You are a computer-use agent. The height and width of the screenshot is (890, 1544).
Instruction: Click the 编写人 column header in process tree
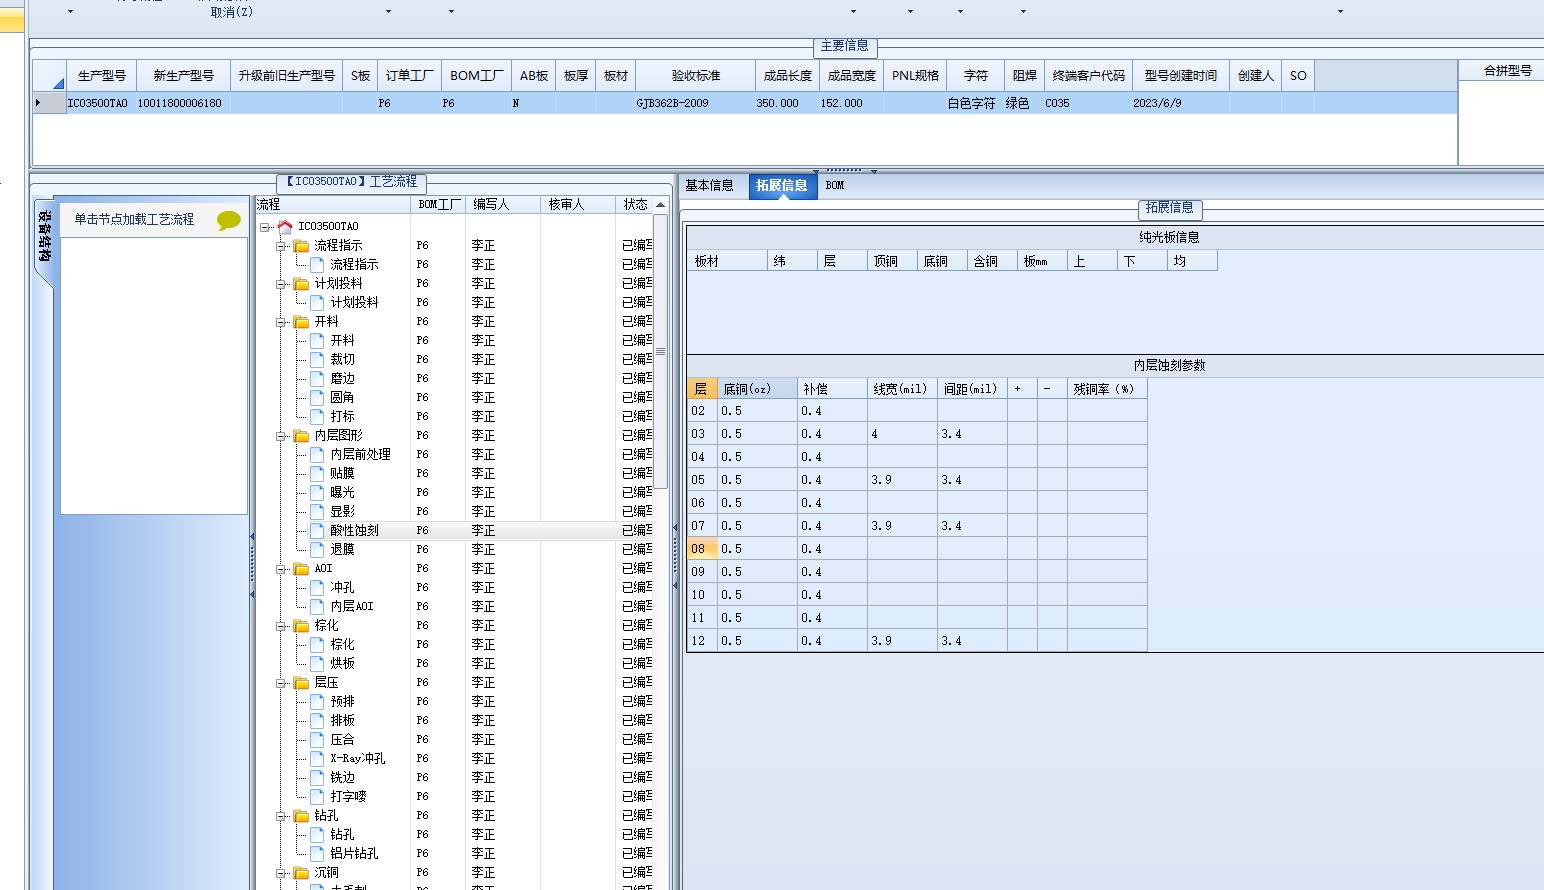505,204
